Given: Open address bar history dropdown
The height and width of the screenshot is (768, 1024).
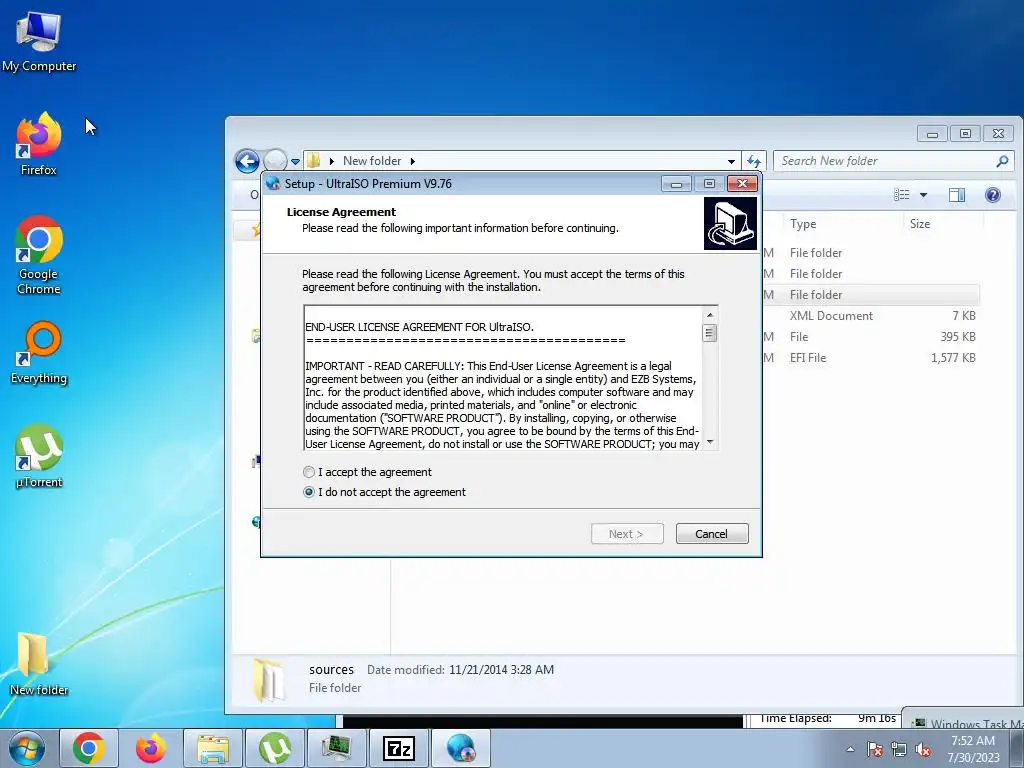Looking at the screenshot, I should click(731, 161).
